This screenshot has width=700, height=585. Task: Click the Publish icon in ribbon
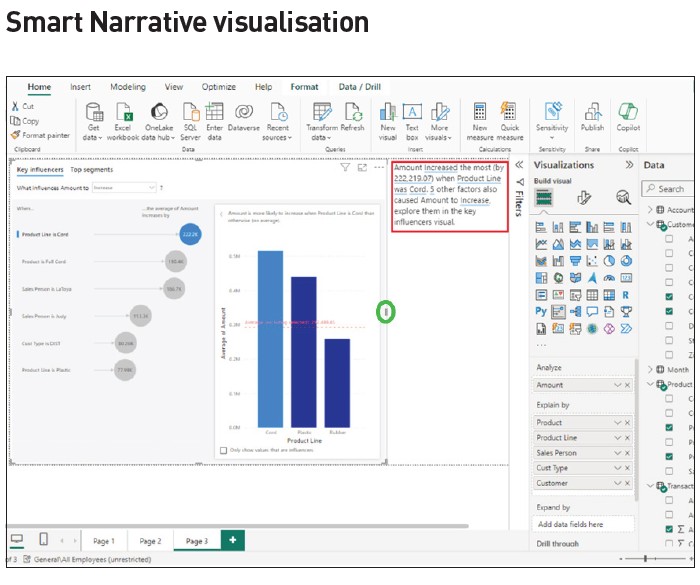click(x=592, y=114)
